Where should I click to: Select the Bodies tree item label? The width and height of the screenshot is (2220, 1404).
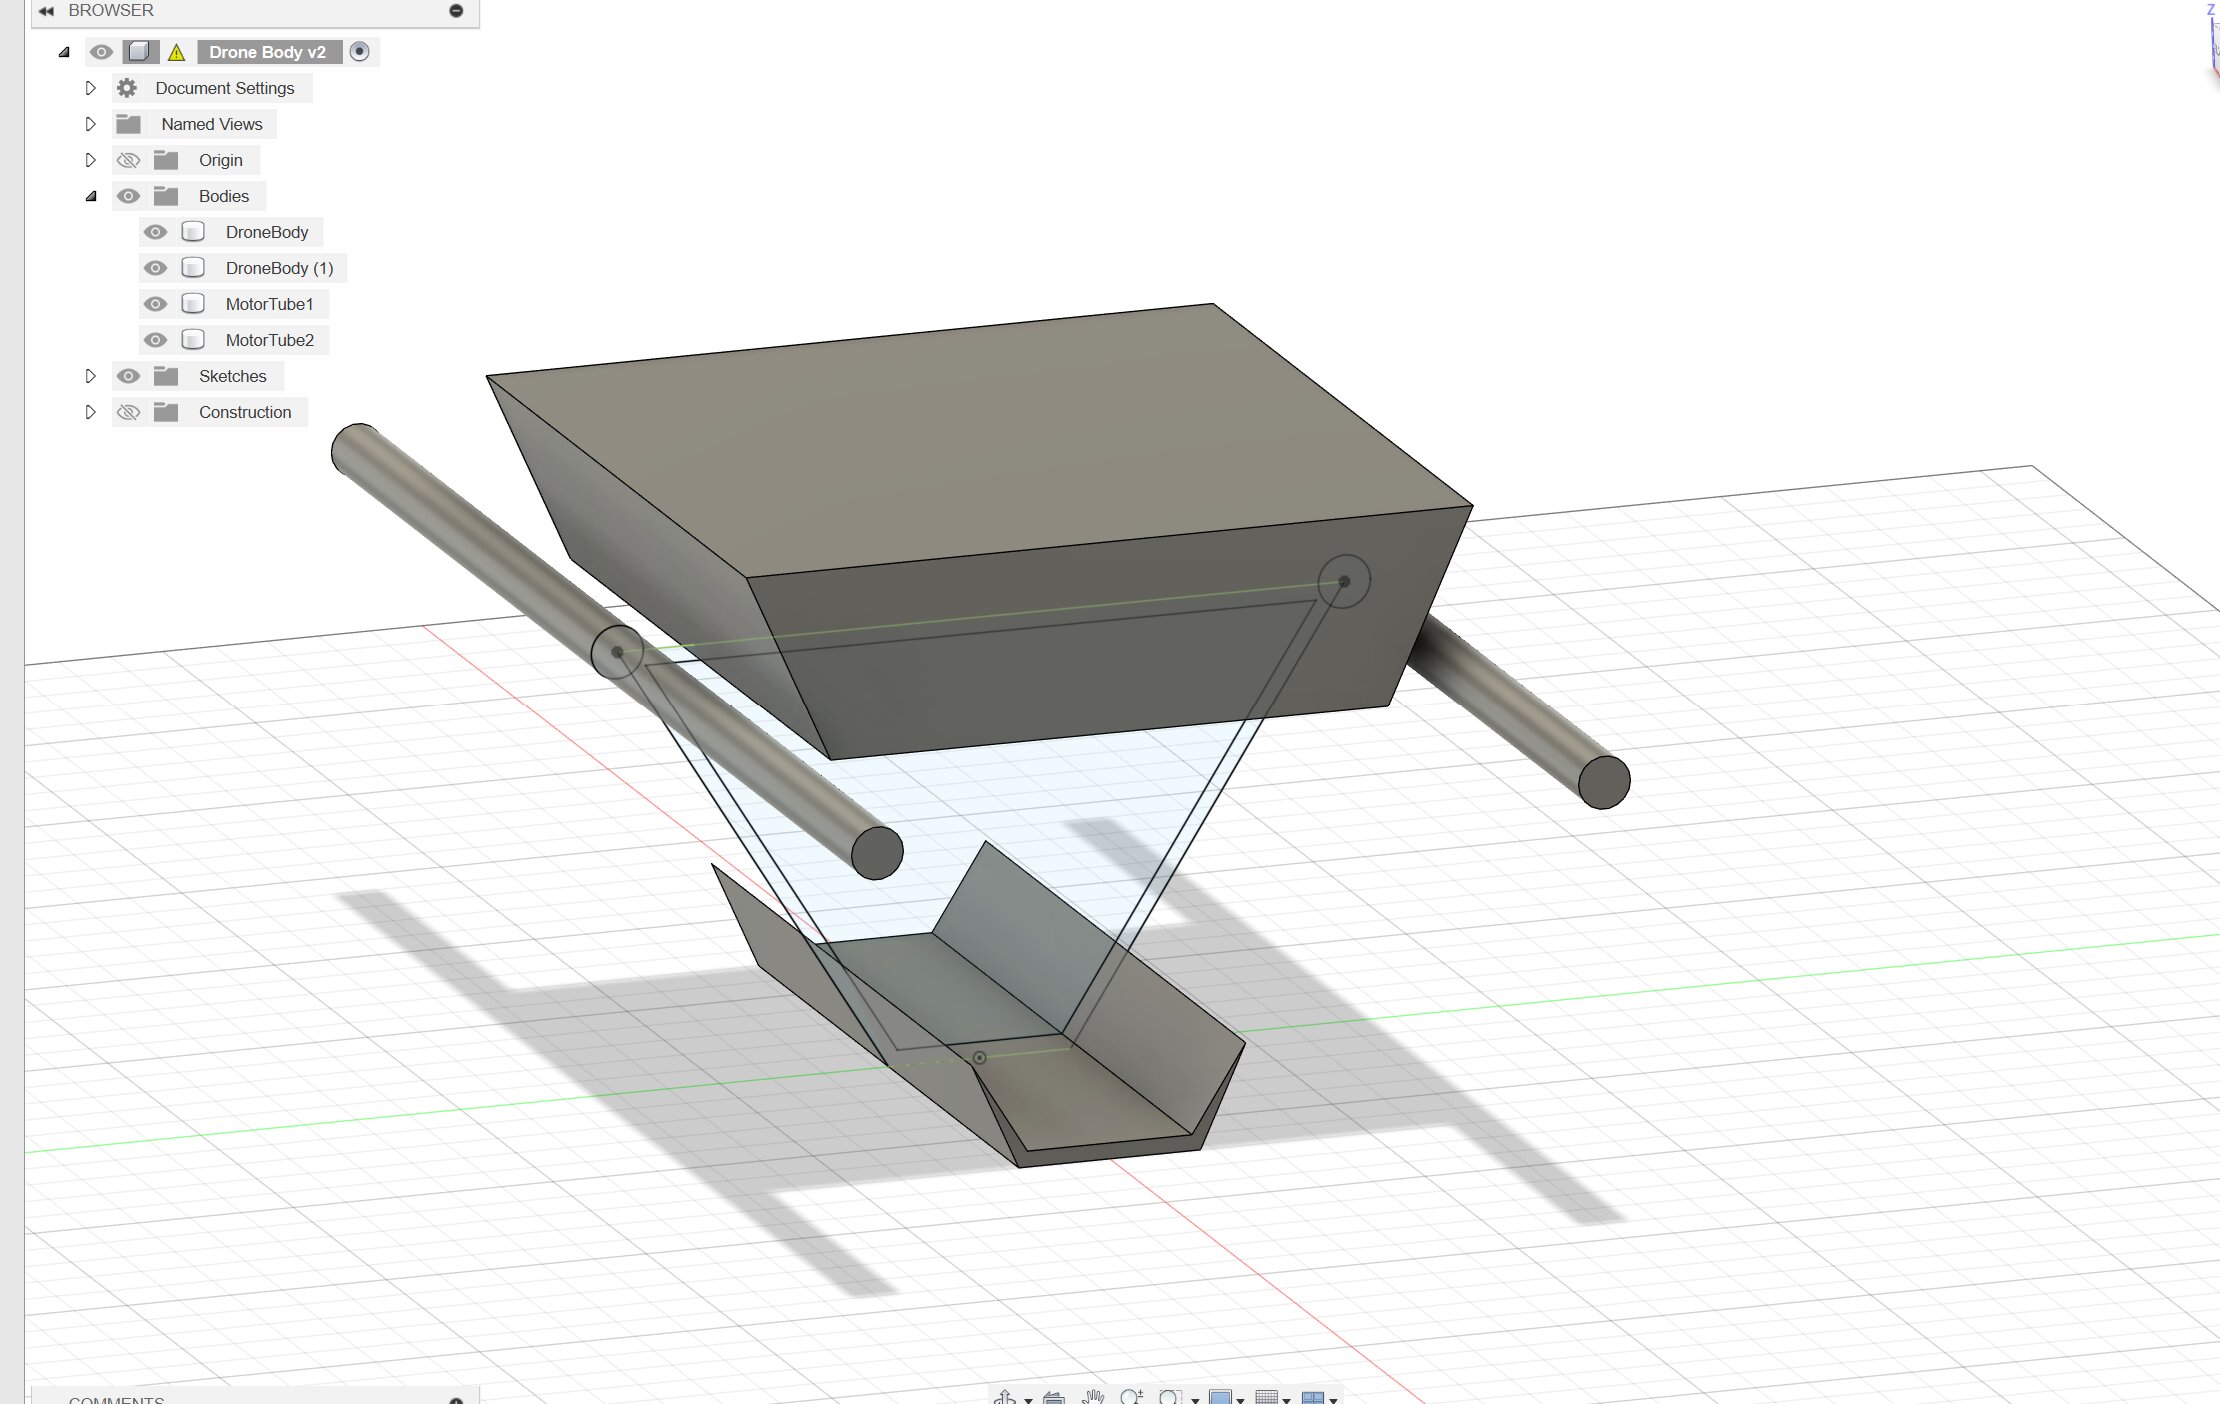point(224,196)
